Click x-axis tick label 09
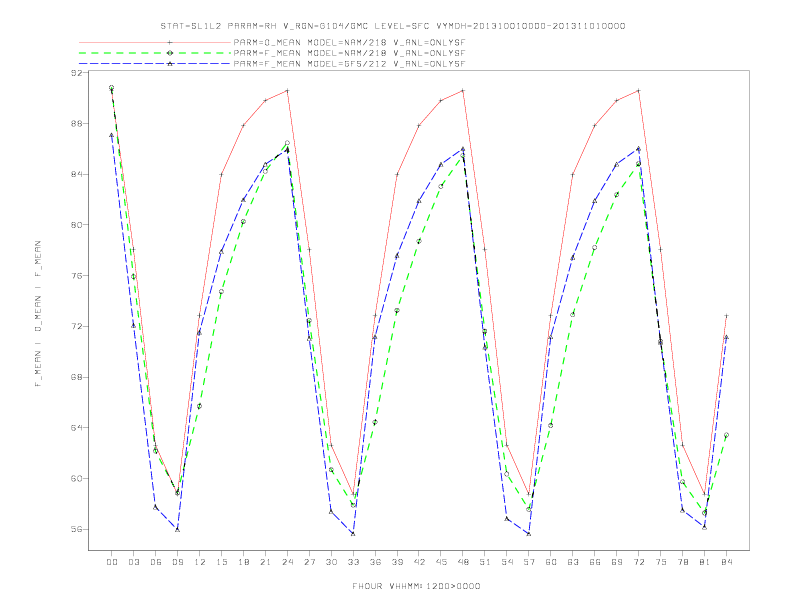 coord(177,562)
